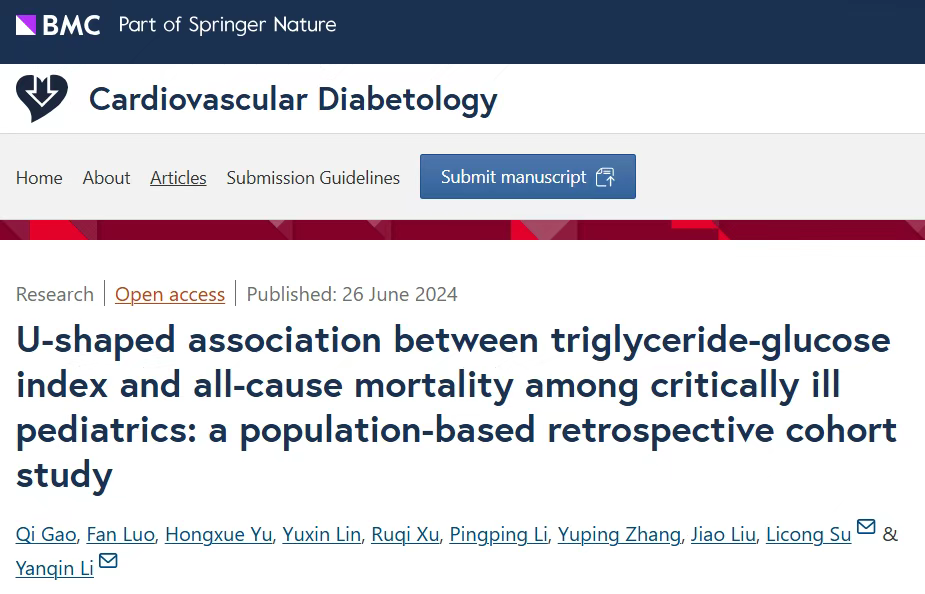
Task: Click the email envelope icon beside Yanqin Li
Action: [108, 560]
